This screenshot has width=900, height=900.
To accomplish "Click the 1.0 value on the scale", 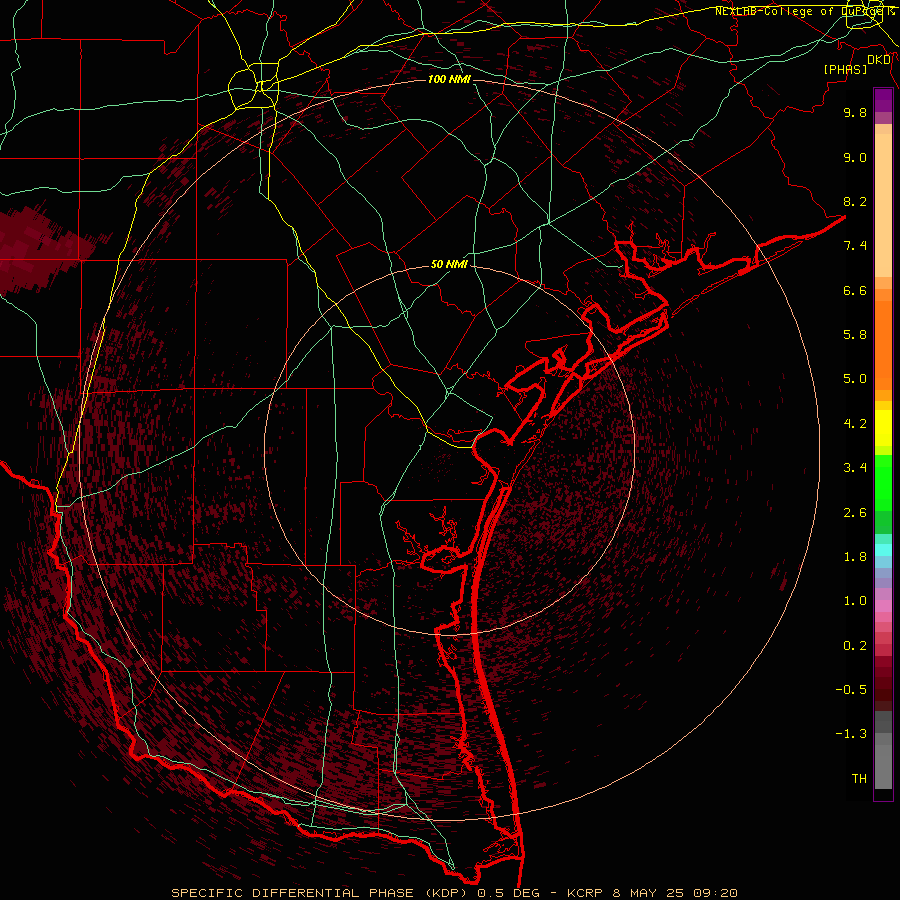I will (x=855, y=601).
